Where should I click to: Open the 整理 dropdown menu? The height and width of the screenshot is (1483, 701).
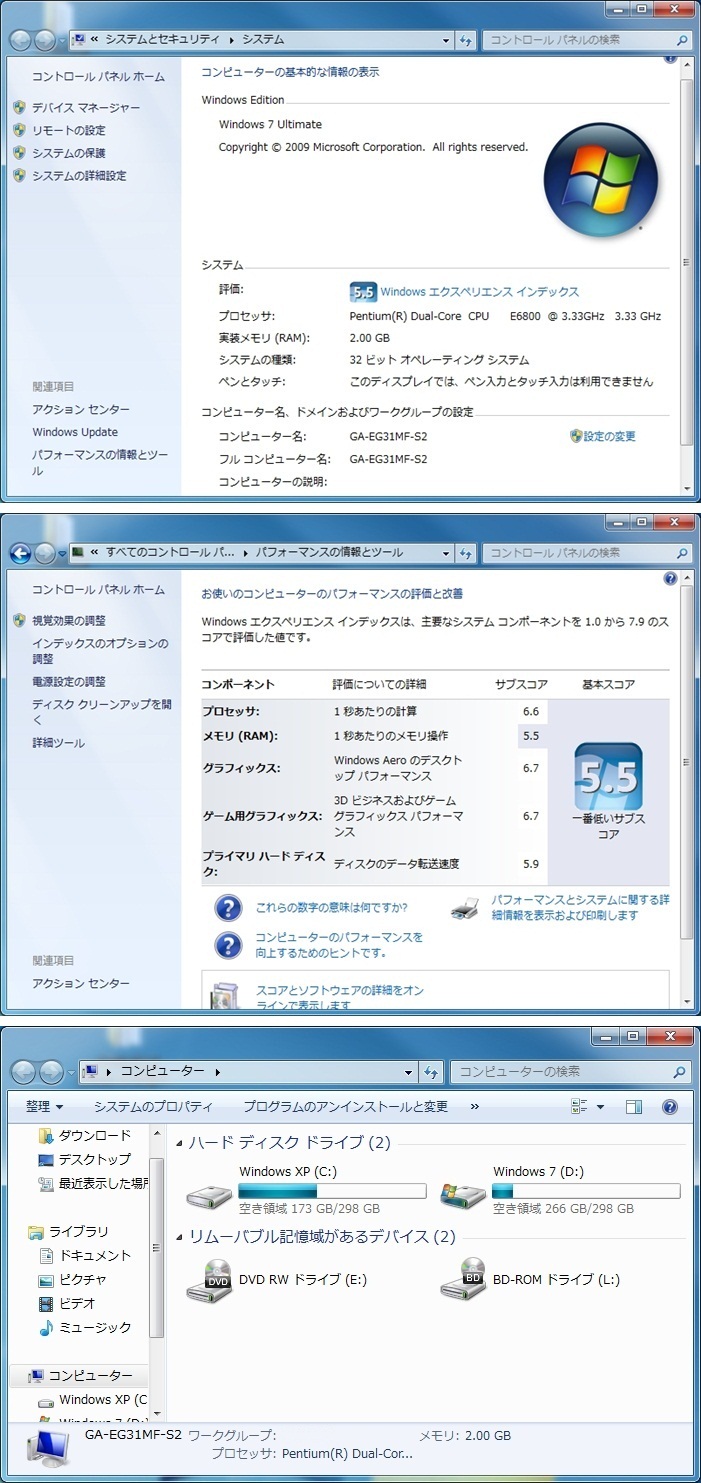click(44, 1107)
